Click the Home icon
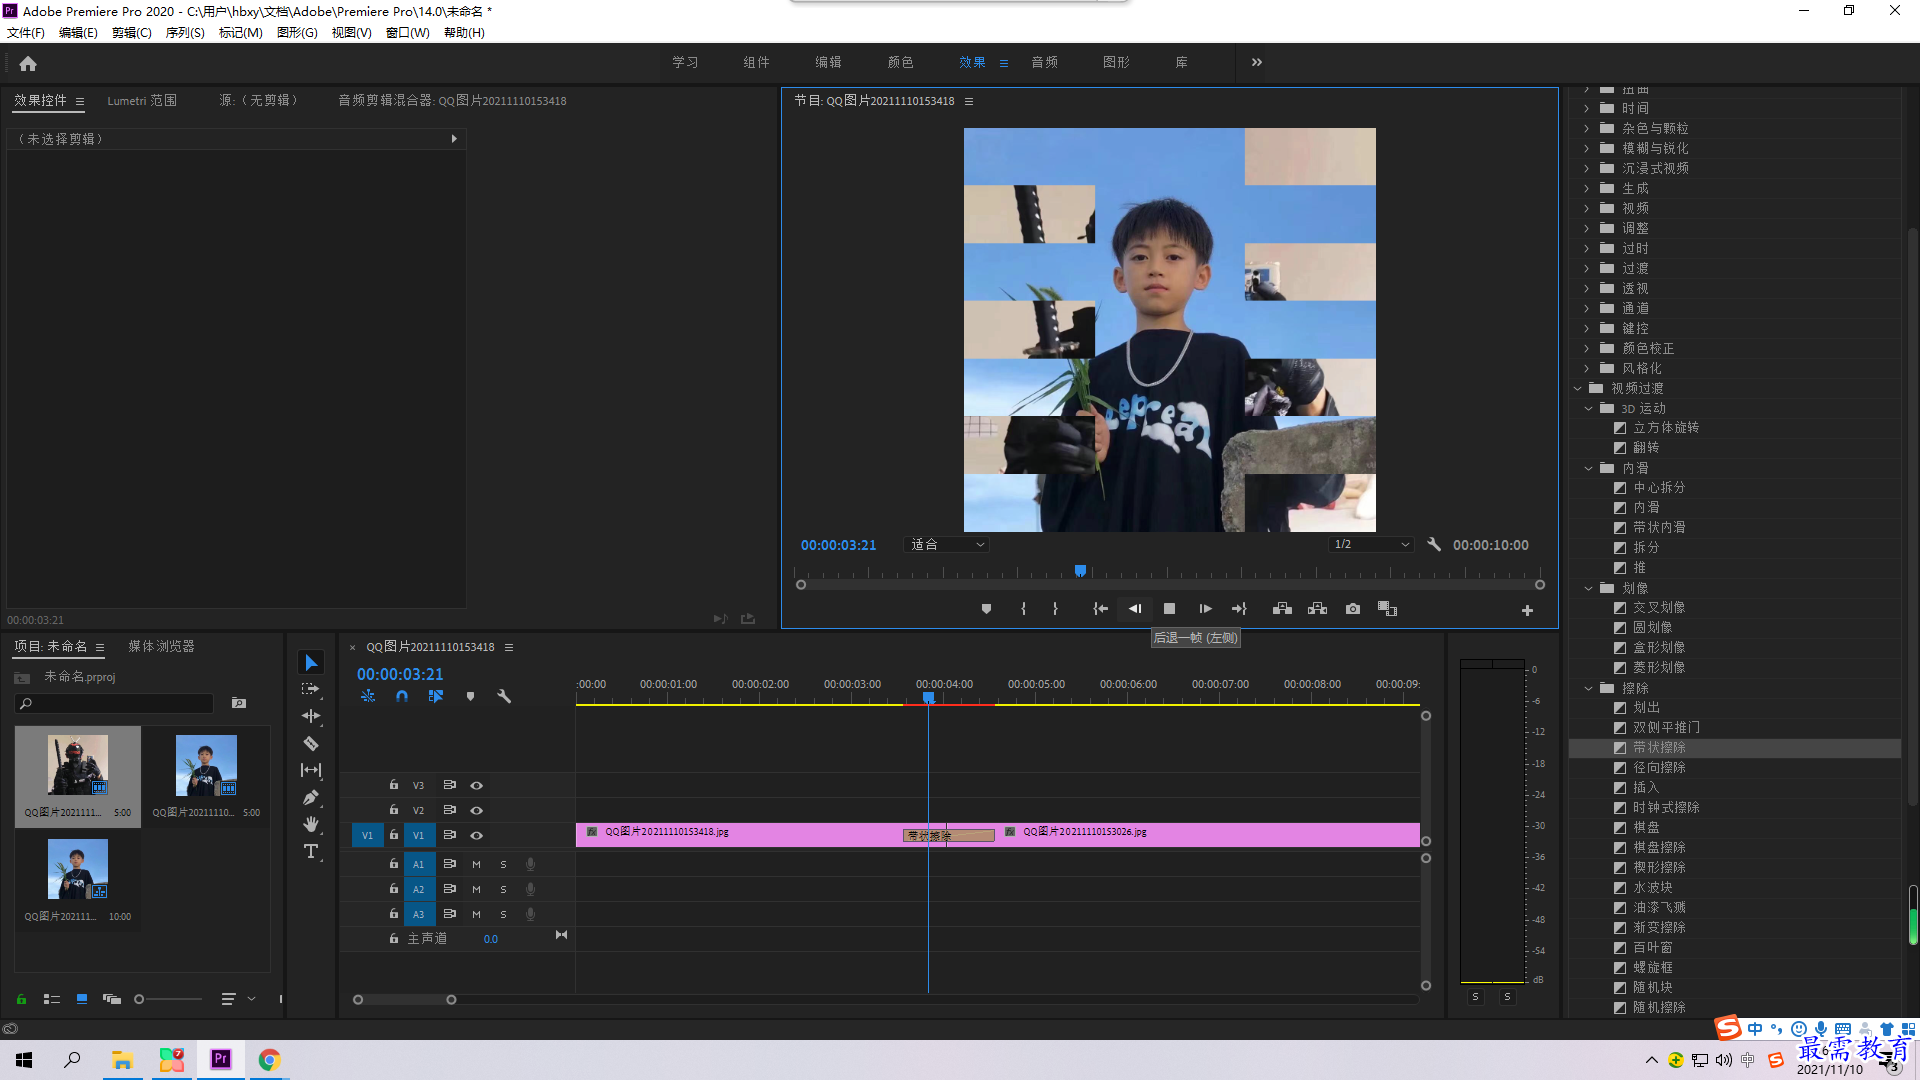The height and width of the screenshot is (1080, 1920). [x=28, y=63]
